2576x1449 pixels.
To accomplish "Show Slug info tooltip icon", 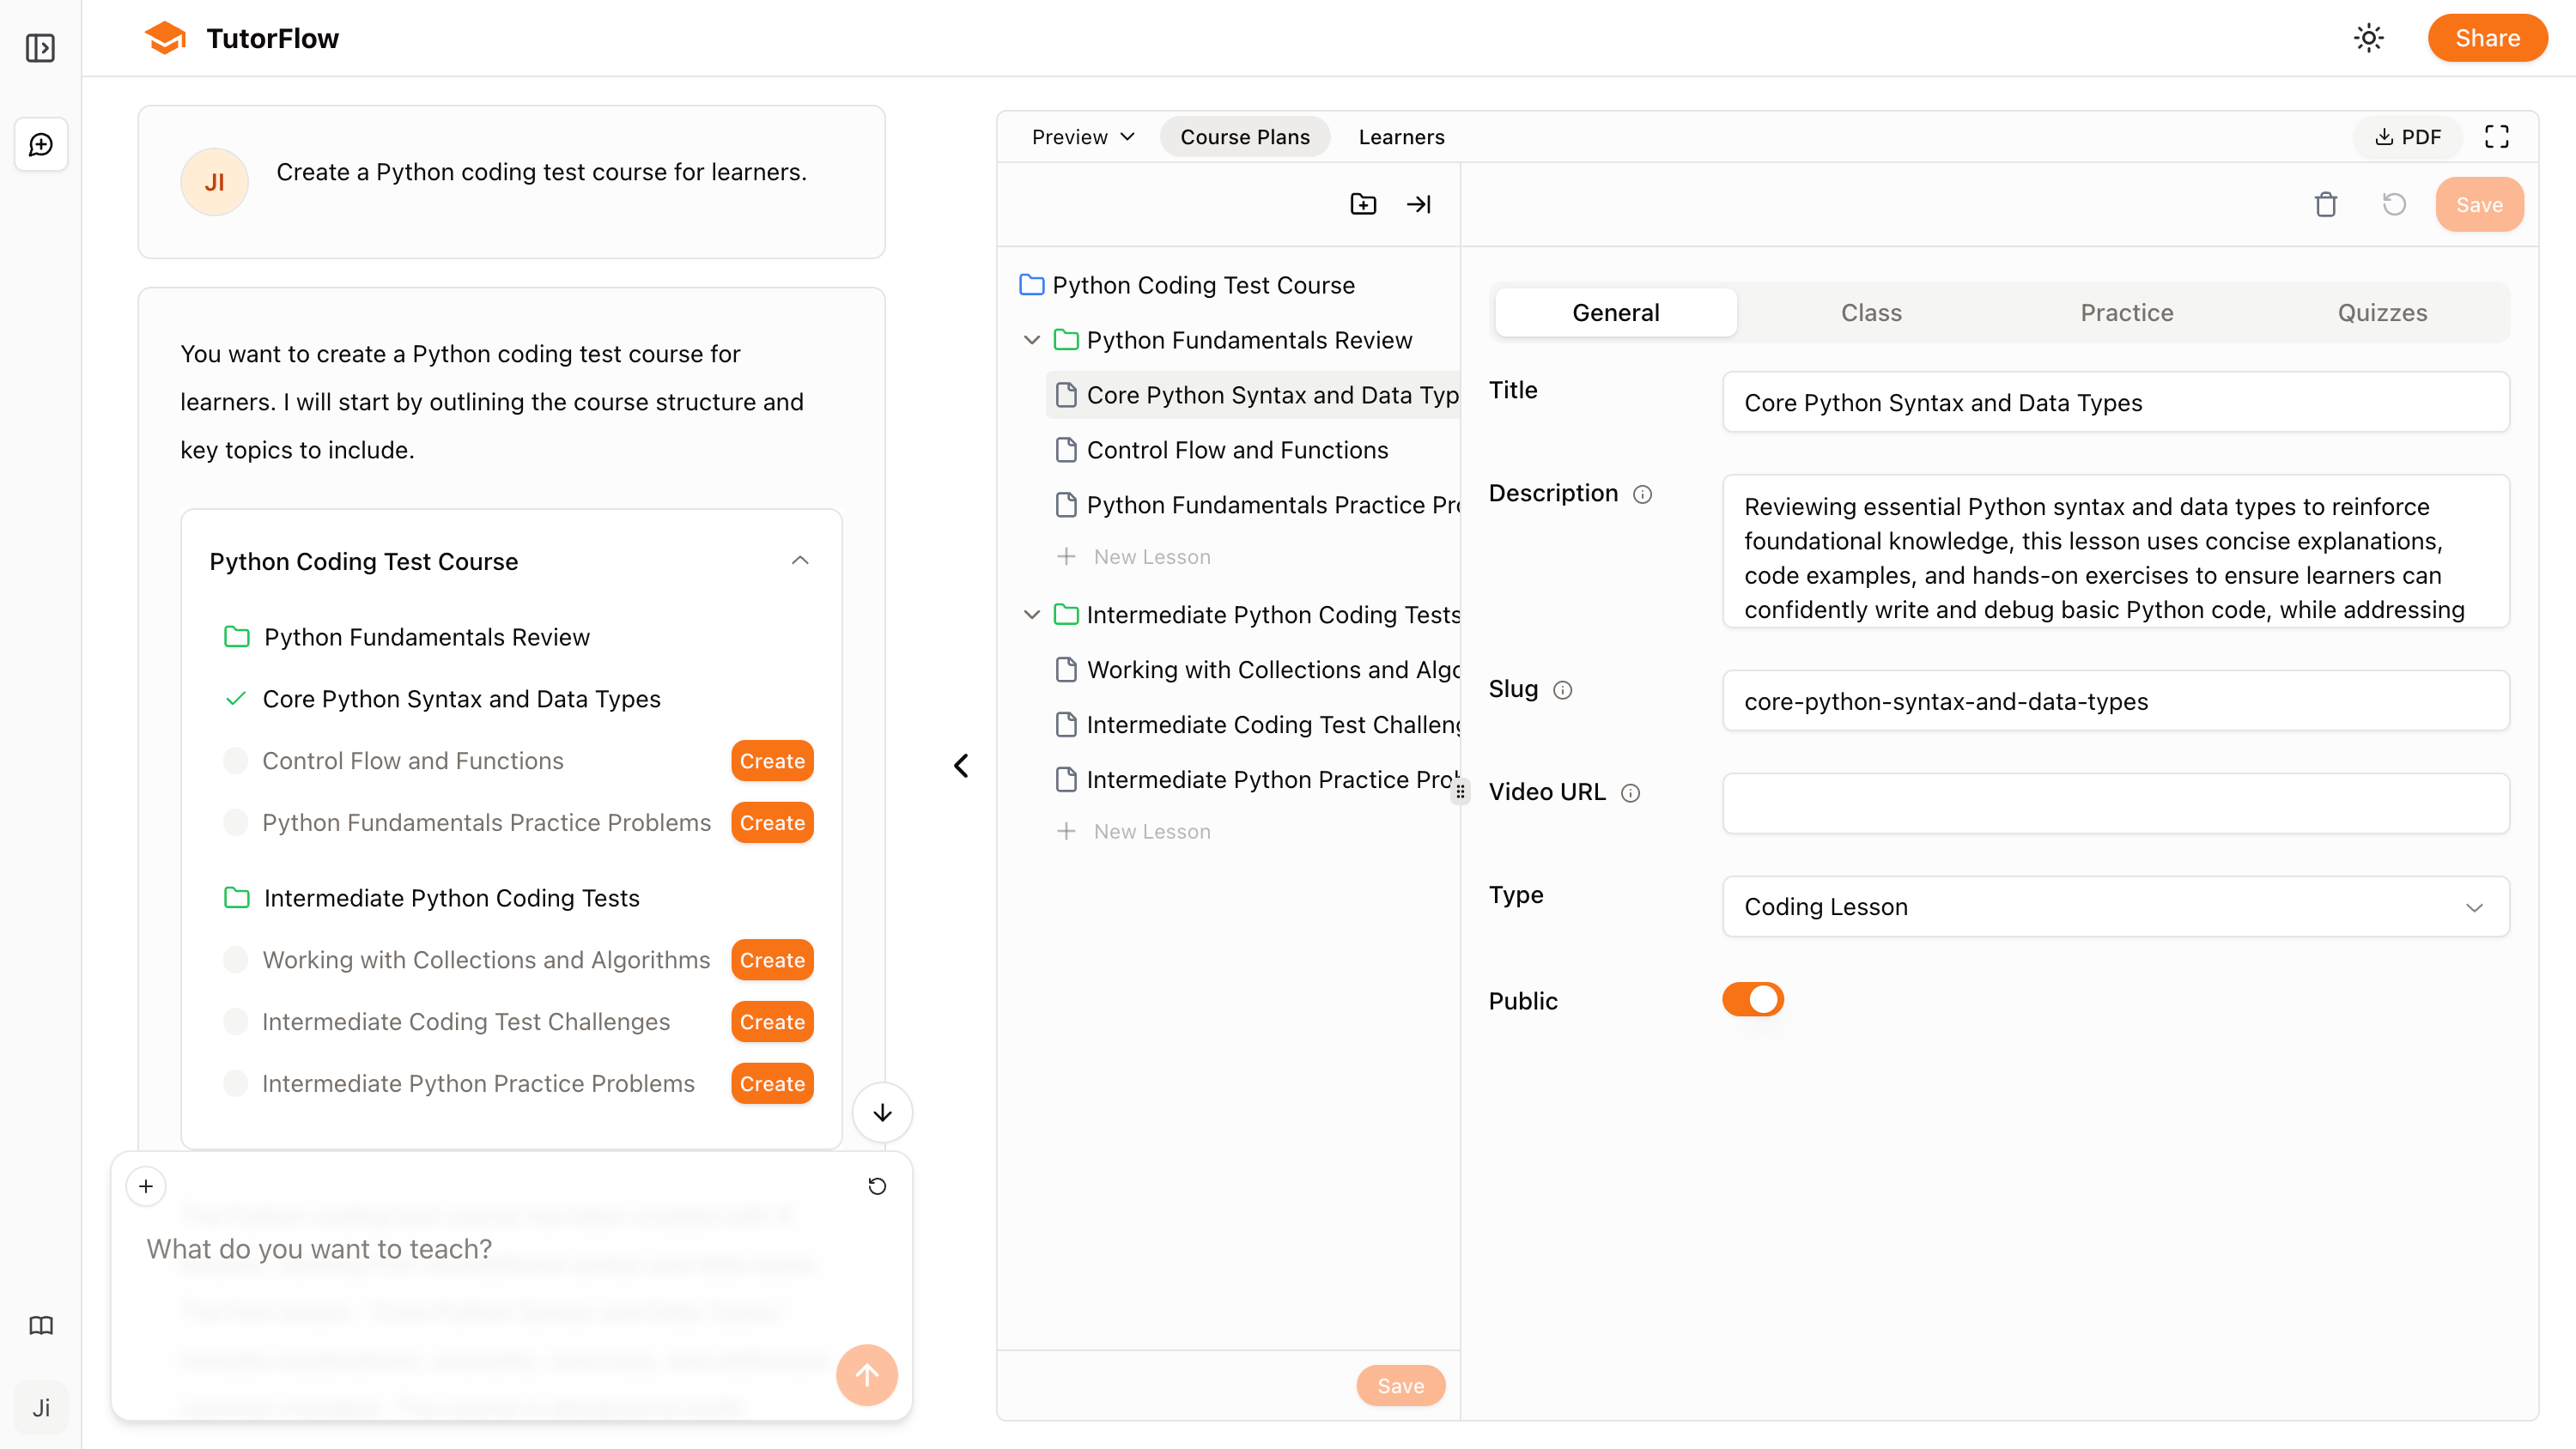I will point(1563,690).
